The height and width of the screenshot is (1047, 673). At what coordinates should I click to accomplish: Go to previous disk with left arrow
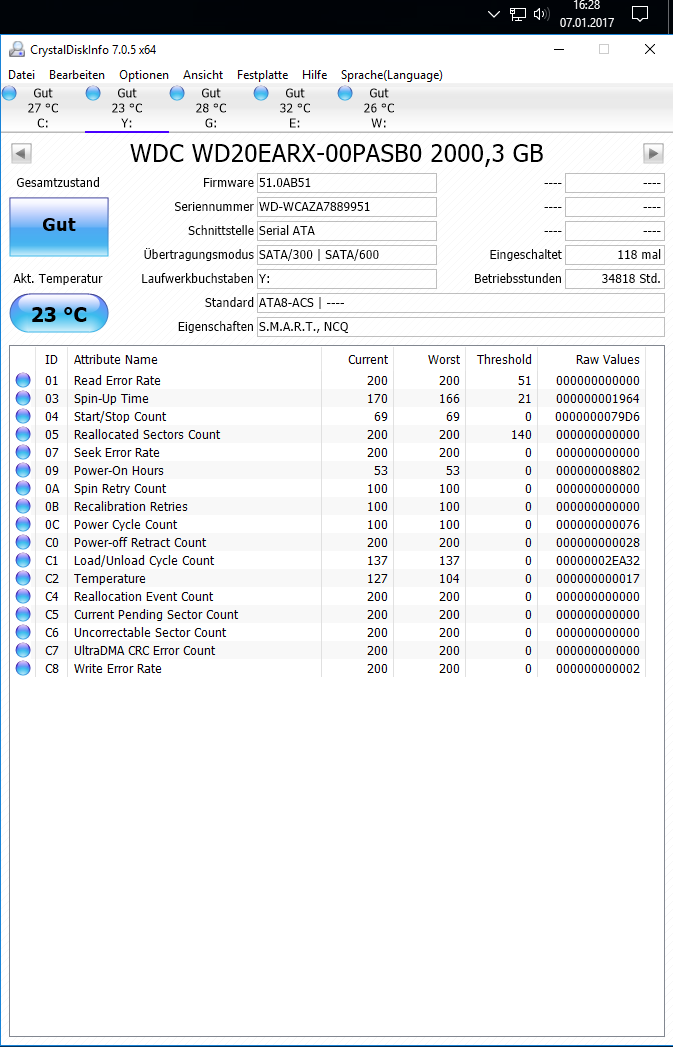tap(21, 154)
